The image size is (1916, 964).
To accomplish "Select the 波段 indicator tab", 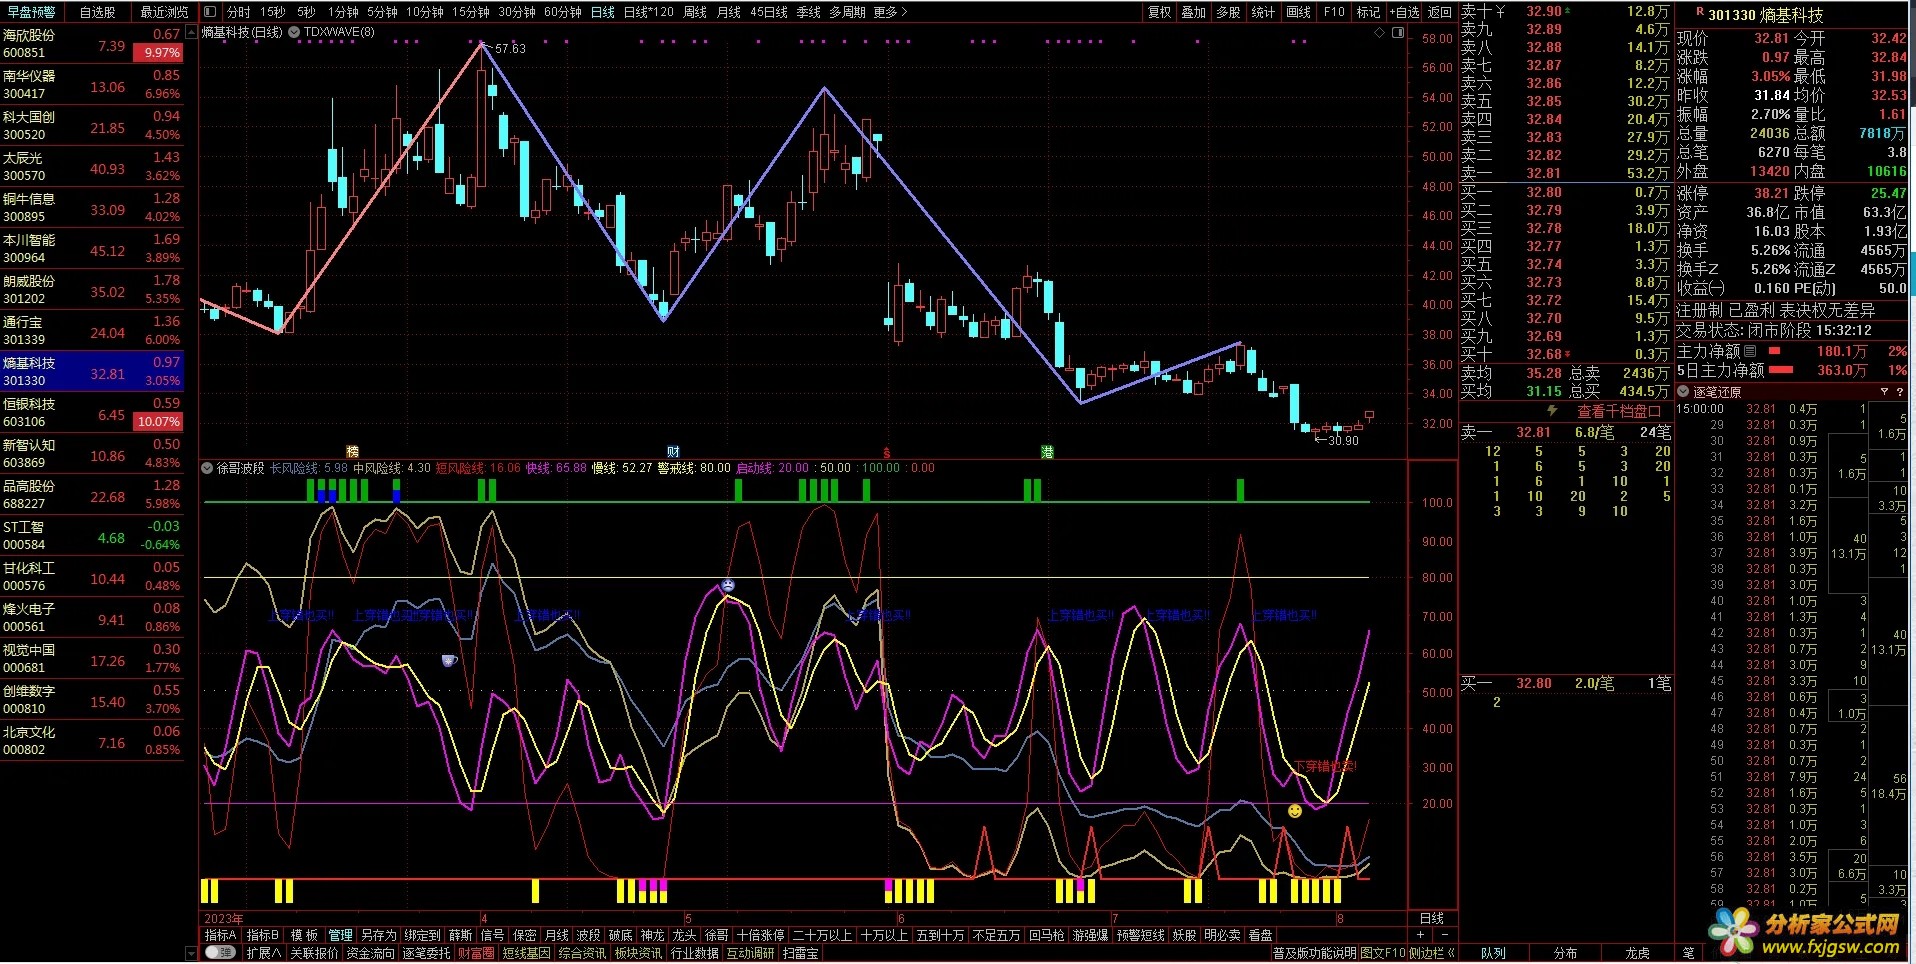I will tap(589, 935).
